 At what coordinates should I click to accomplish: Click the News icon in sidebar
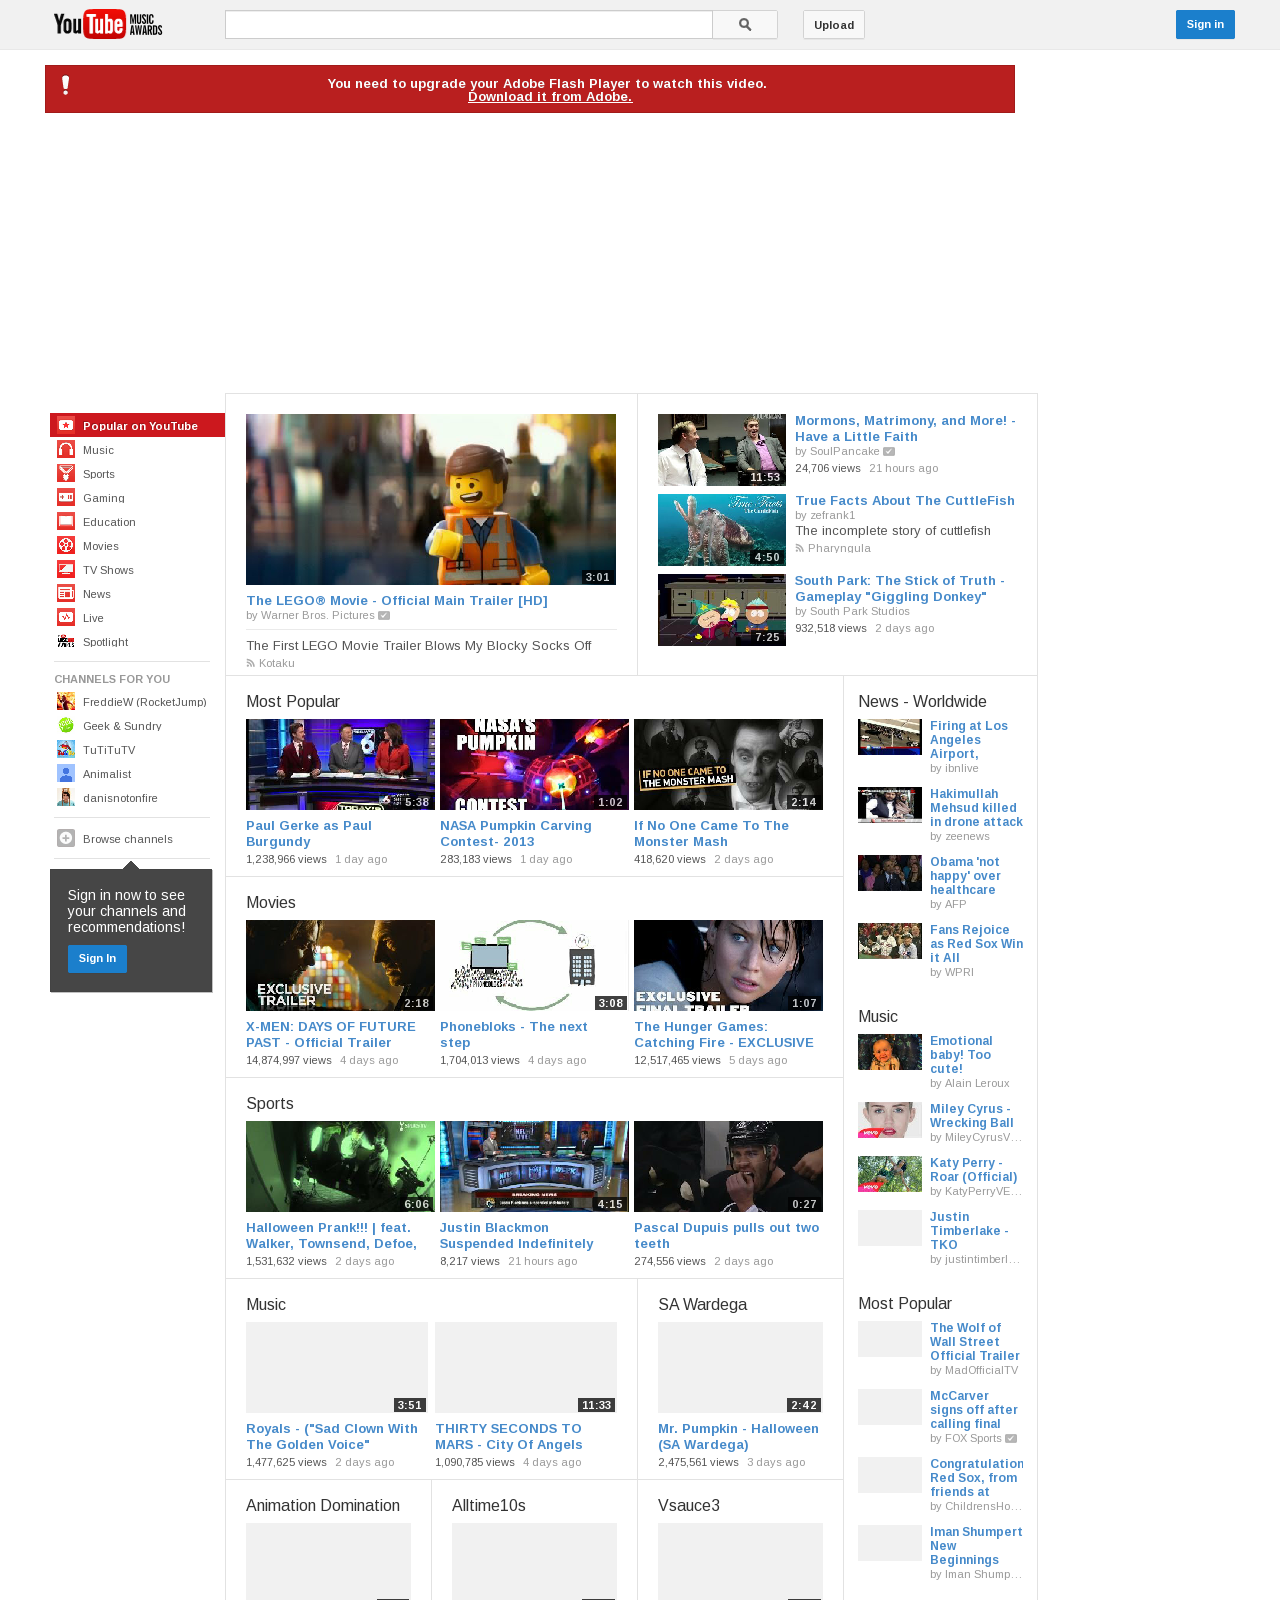[x=66, y=593]
